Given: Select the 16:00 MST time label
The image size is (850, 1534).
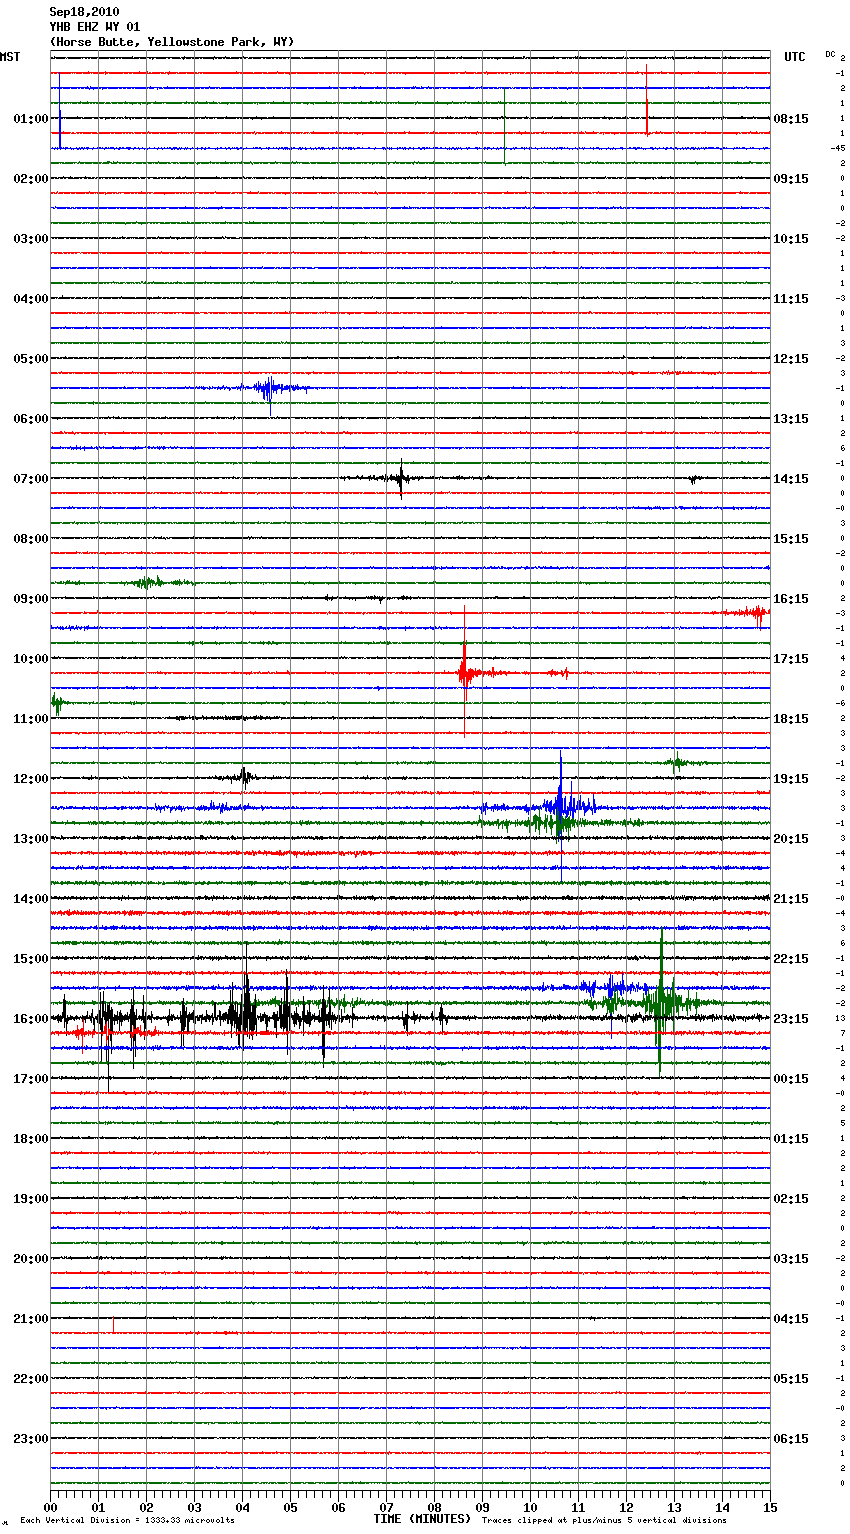Looking at the screenshot, I should [x=30, y=1019].
